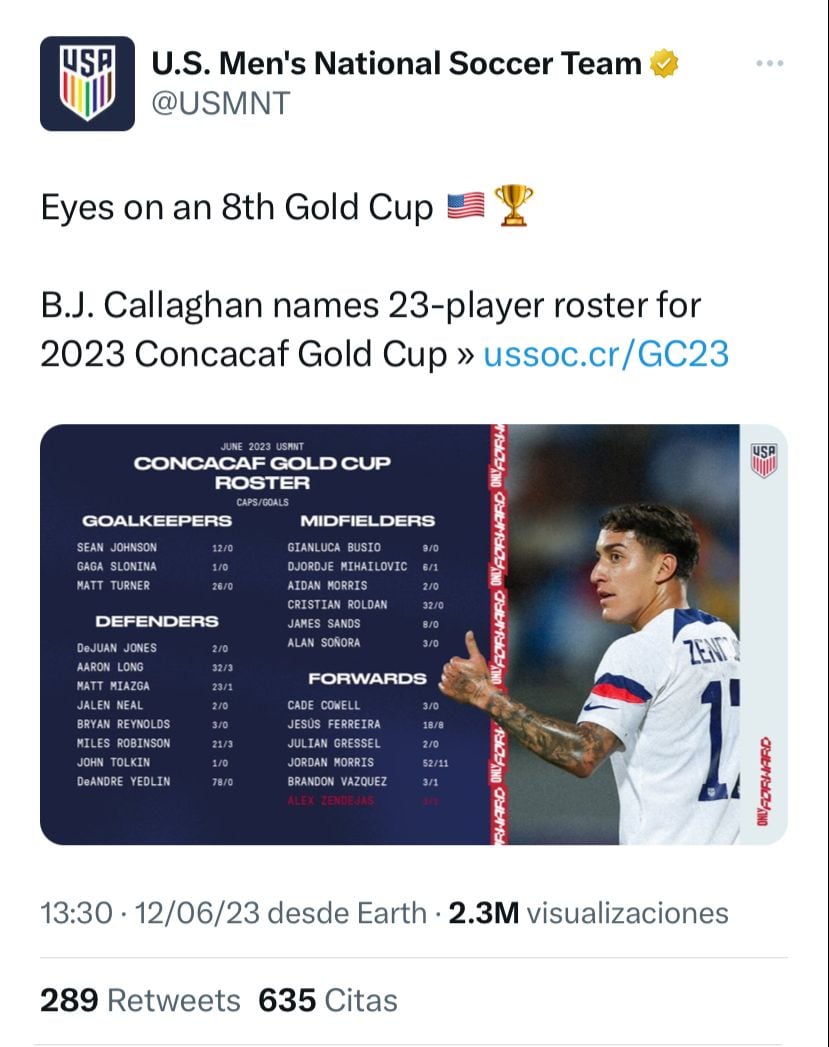Screen dimensions: 829x1047
Task: Open the U.S. Men's National Soccer Team profile name
Action: coord(395,62)
